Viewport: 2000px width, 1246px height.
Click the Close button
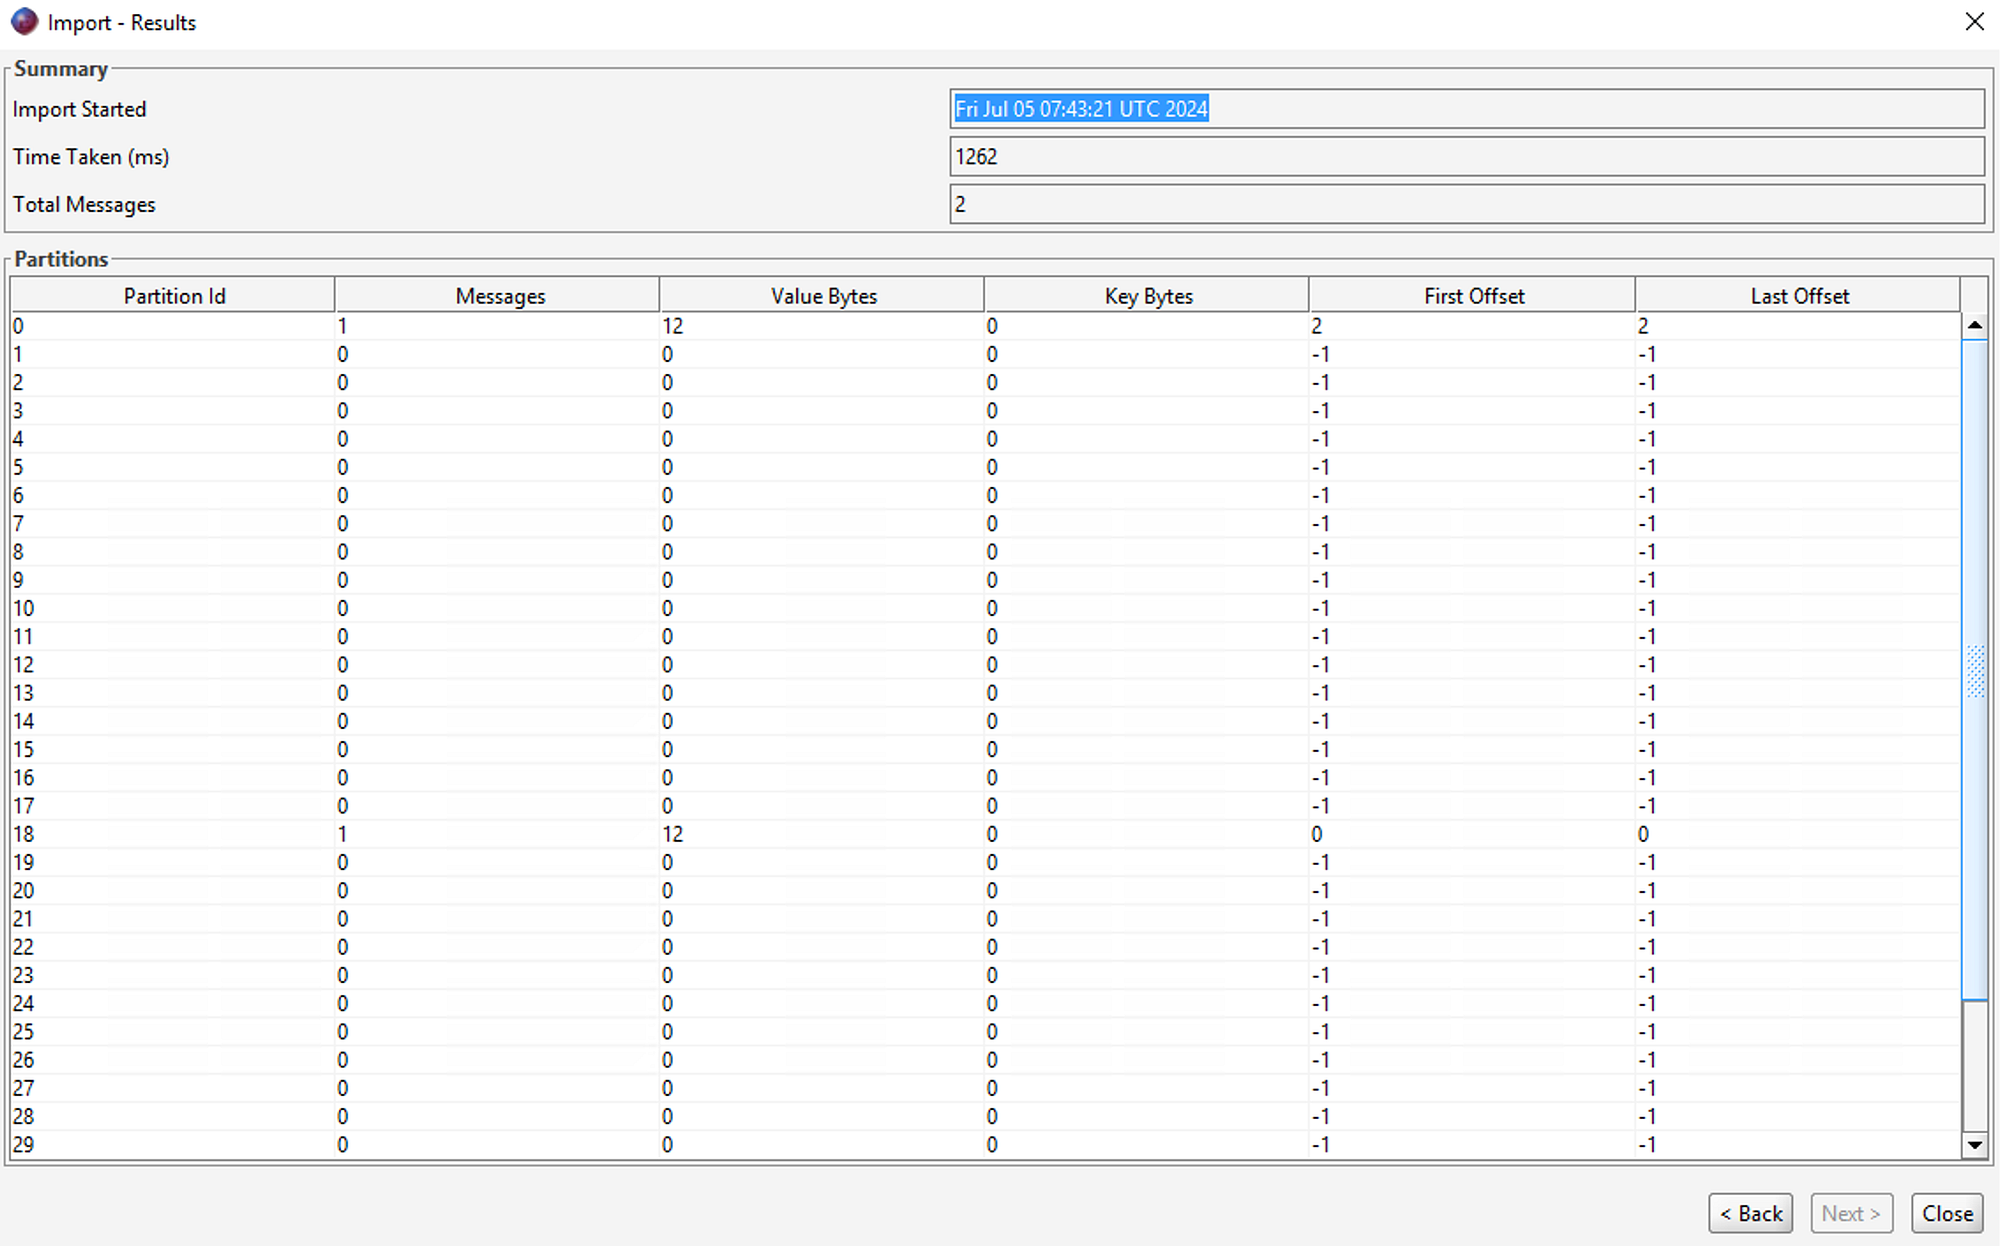tap(1946, 1213)
